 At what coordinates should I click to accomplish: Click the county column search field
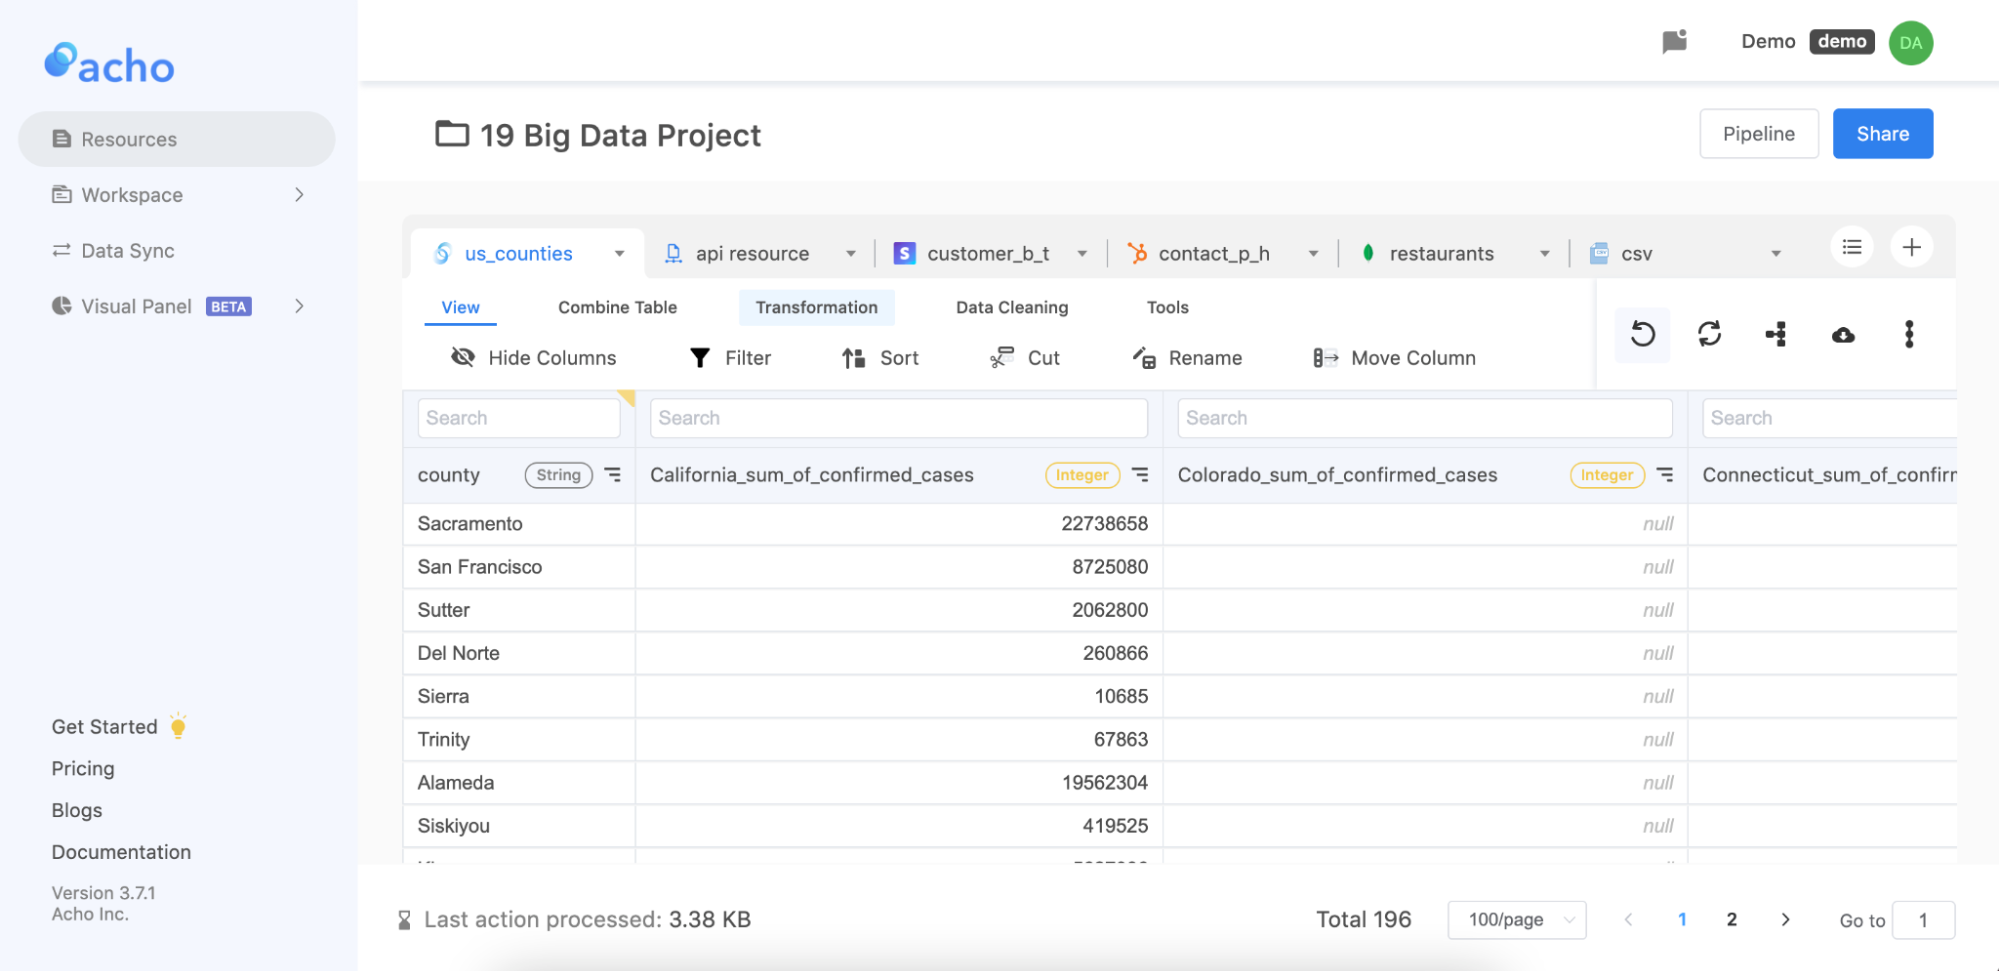(x=518, y=417)
